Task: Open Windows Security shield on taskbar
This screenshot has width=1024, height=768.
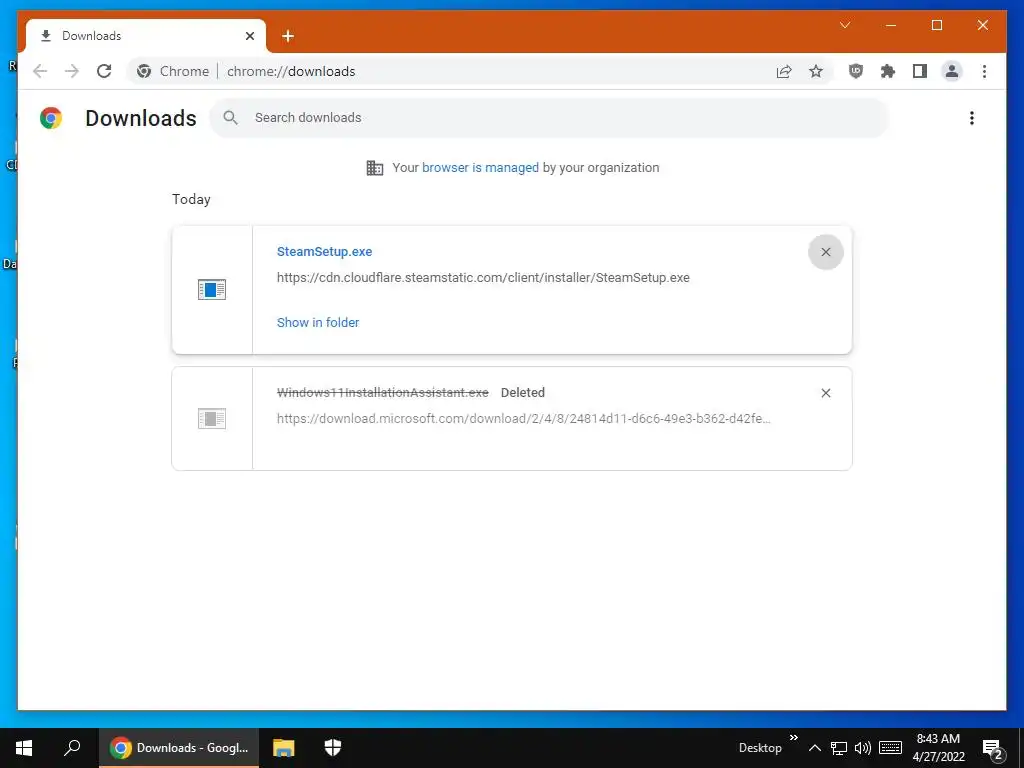Action: [x=332, y=748]
